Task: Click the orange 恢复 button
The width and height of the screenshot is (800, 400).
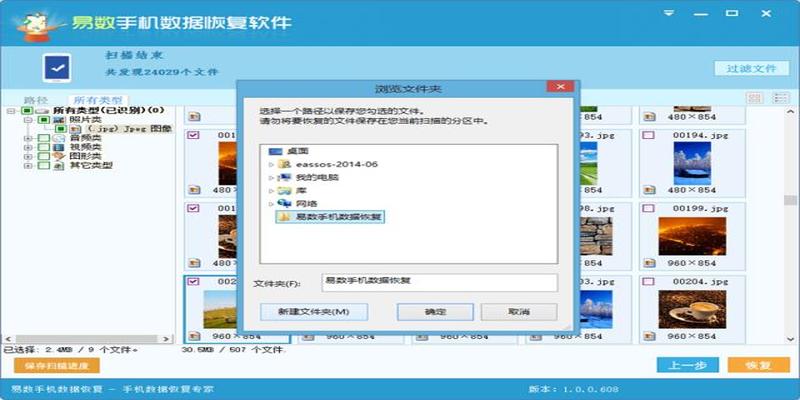Action: point(759,365)
